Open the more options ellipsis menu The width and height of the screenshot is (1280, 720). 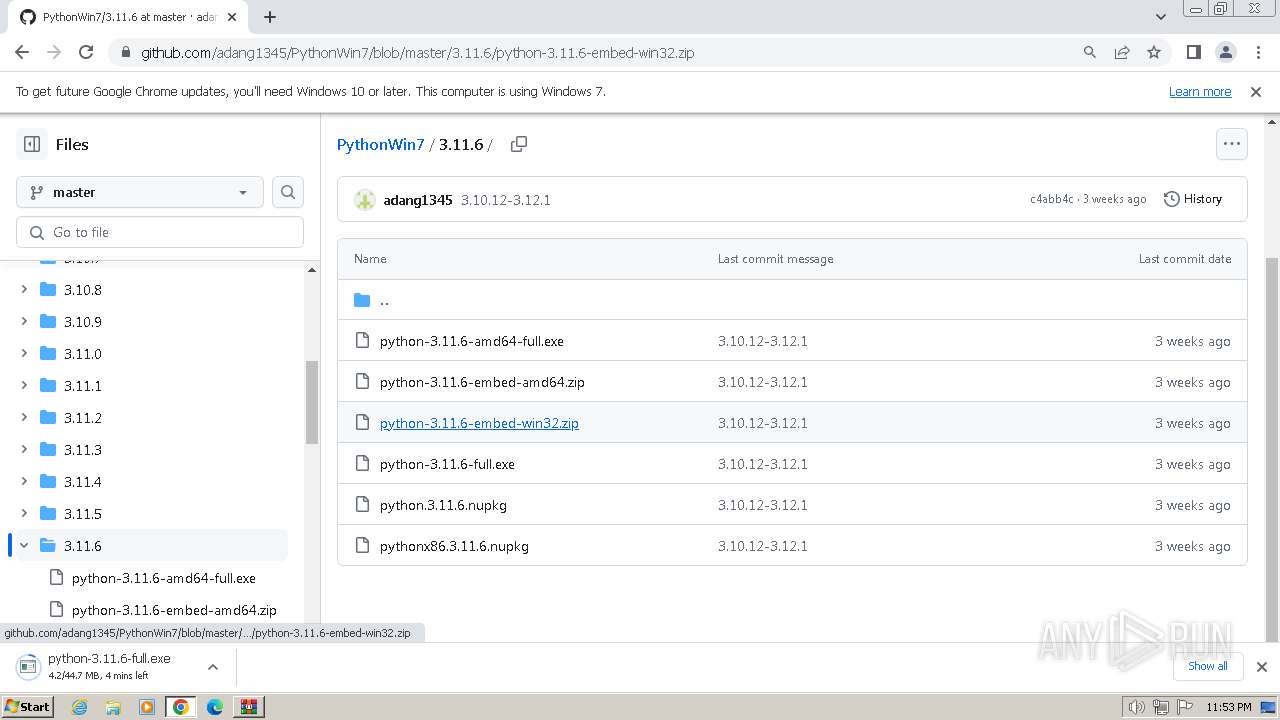click(x=1232, y=144)
